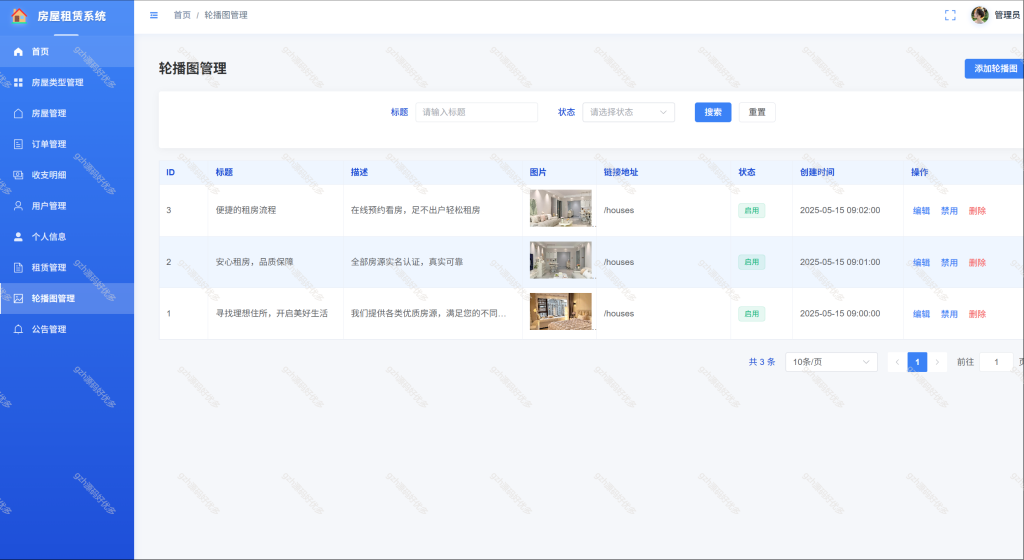Open thumbnail image of row ID 3
1024x560 pixels.
560,208
